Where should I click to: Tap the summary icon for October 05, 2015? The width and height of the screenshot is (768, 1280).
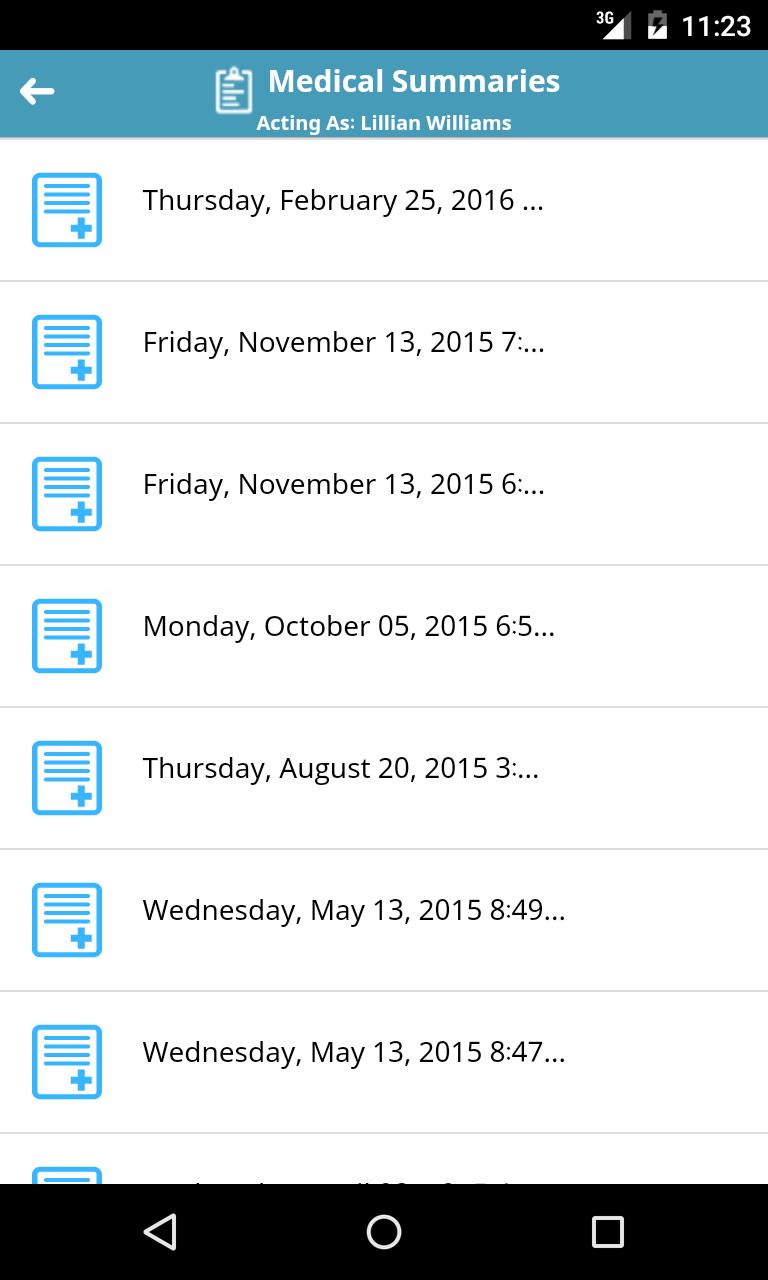[67, 636]
